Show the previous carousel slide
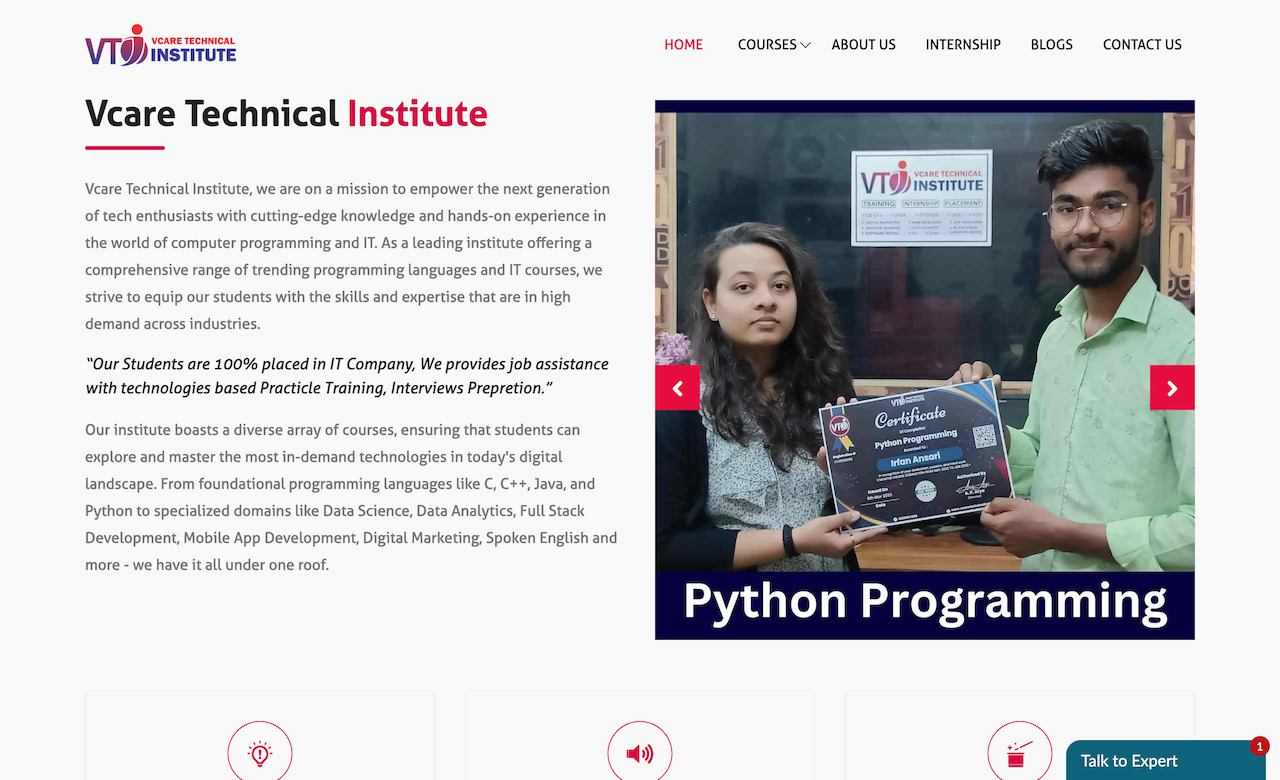The width and height of the screenshot is (1280, 780). tap(677, 388)
